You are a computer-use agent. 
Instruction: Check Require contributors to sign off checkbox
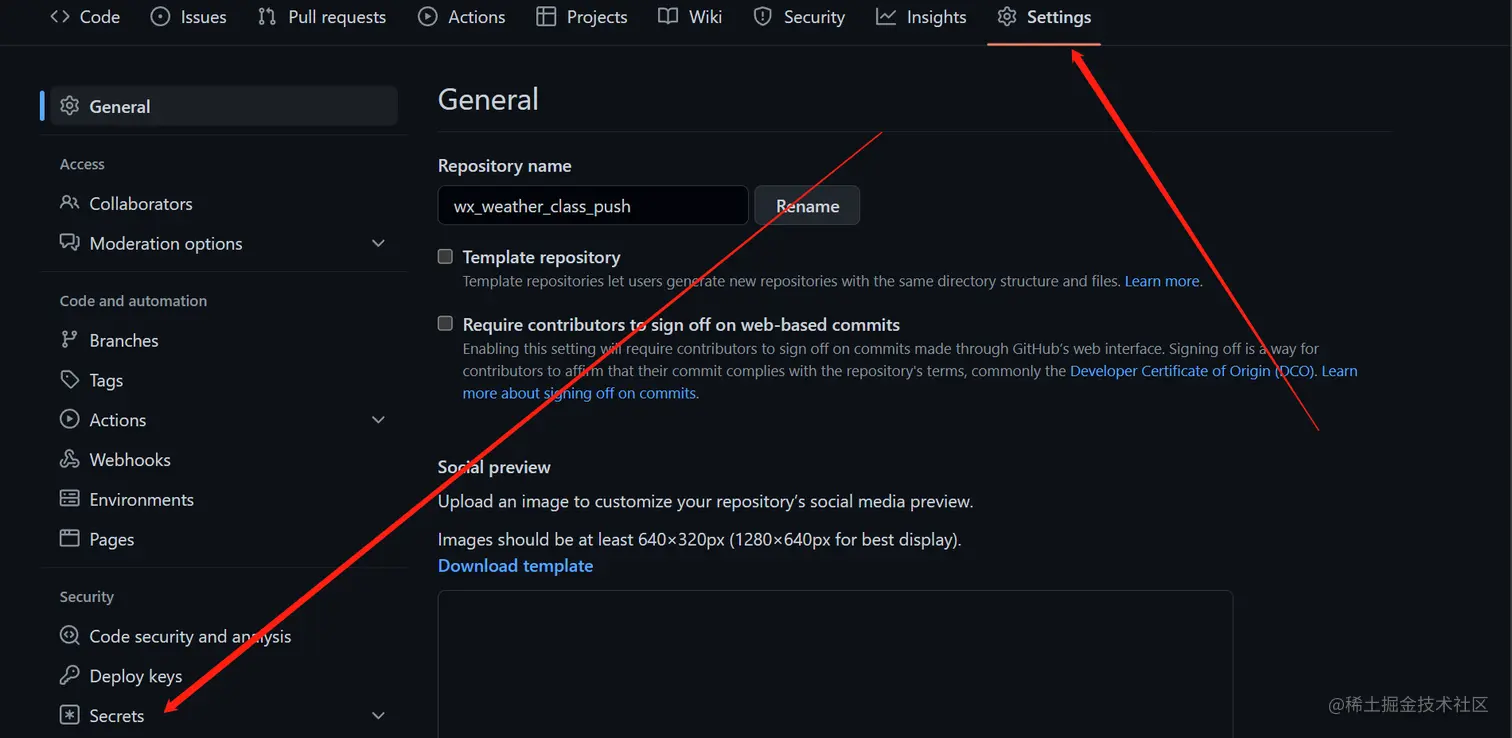446,324
